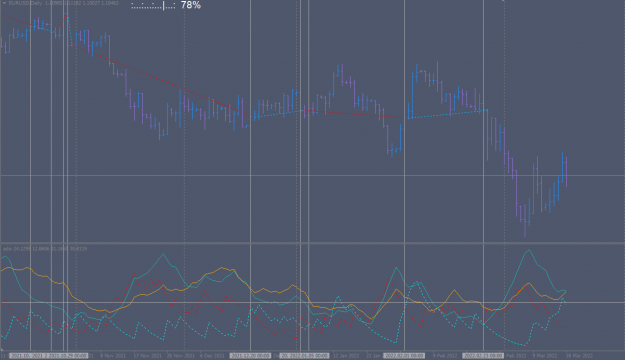The width and height of the screenshot is (625, 360).
Task: Click the 9 Feb 2022 time axis label
Action: [445, 356]
